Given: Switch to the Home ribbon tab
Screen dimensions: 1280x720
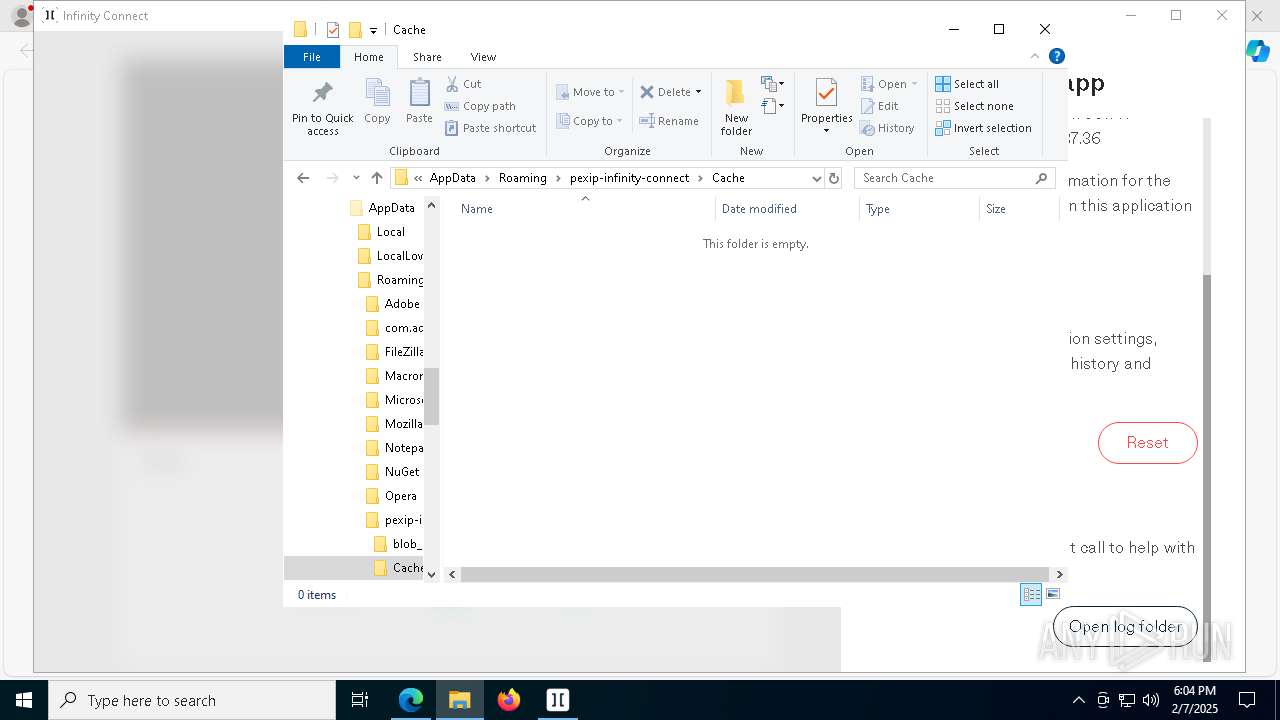Looking at the screenshot, I should coord(368,57).
